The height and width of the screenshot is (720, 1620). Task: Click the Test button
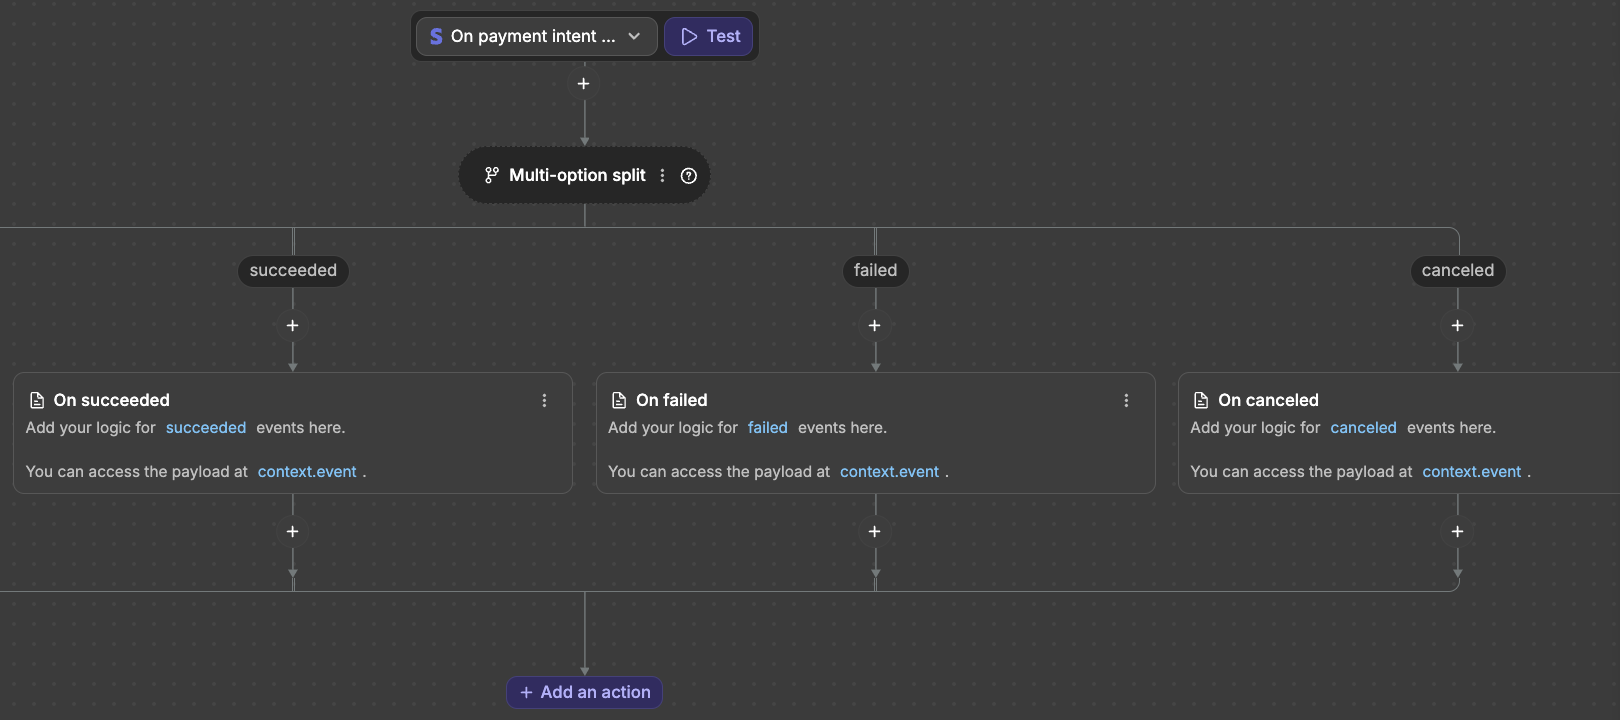(709, 36)
